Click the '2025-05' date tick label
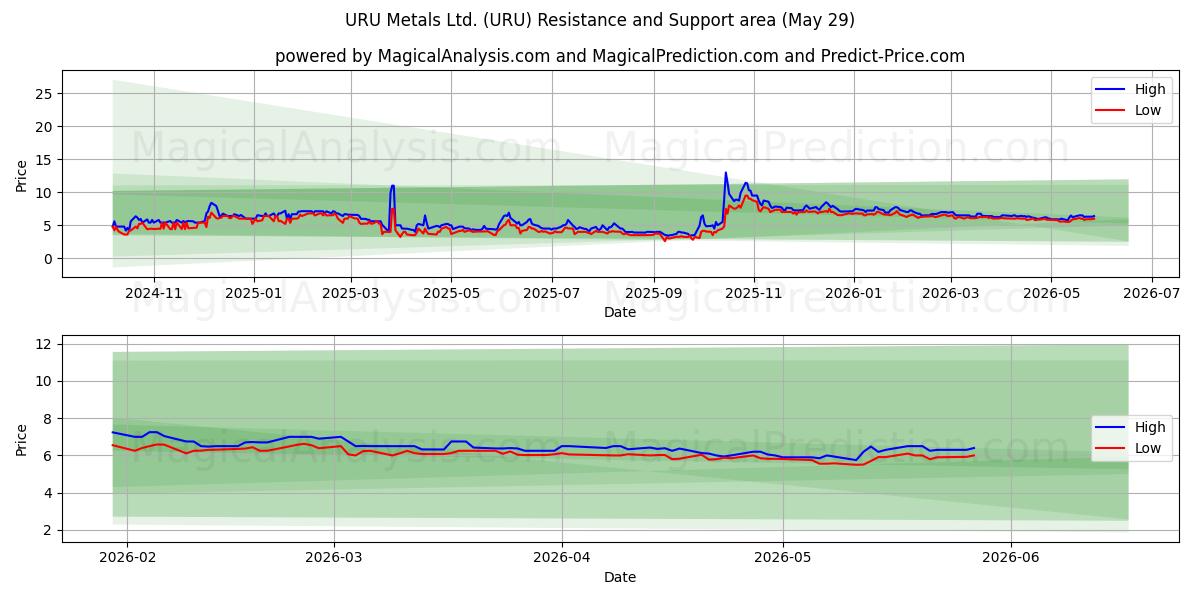Image resolution: width=1200 pixels, height=600 pixels. [x=451, y=294]
